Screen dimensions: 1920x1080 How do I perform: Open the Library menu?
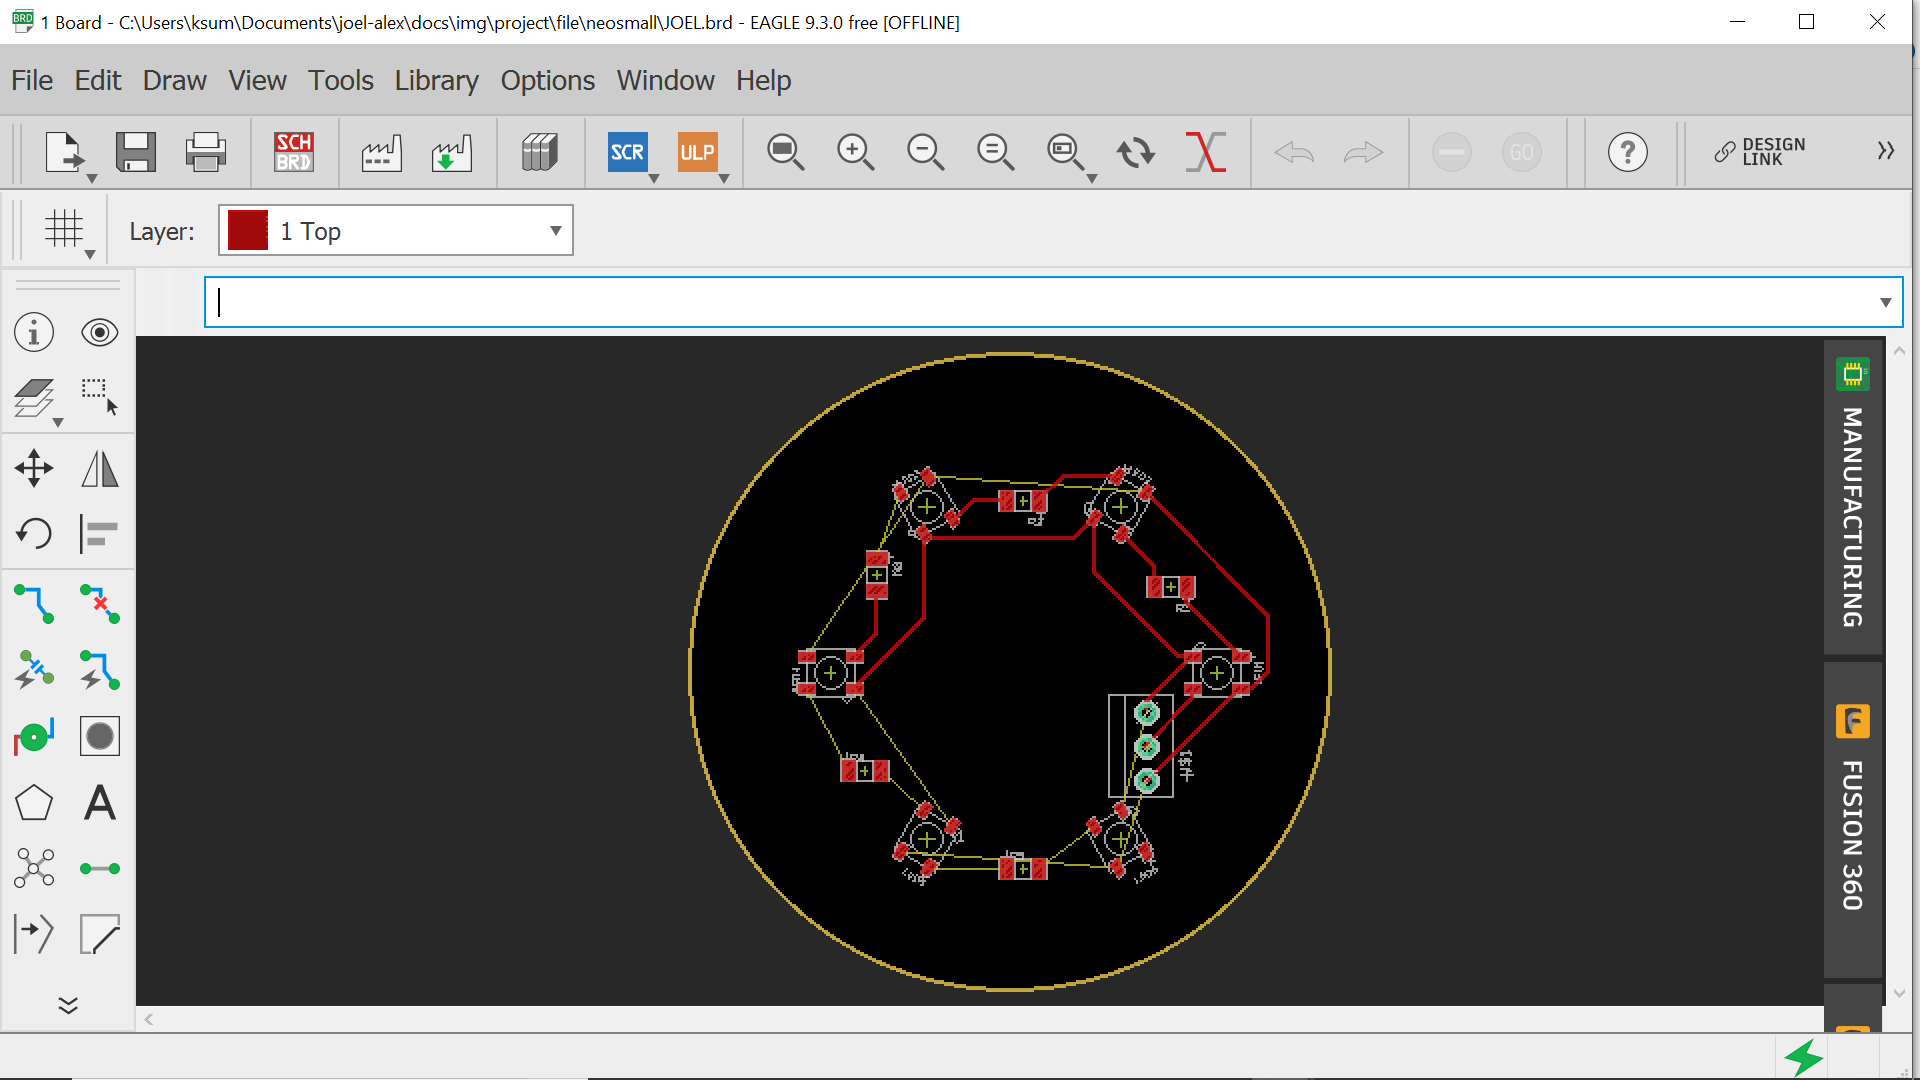(436, 80)
